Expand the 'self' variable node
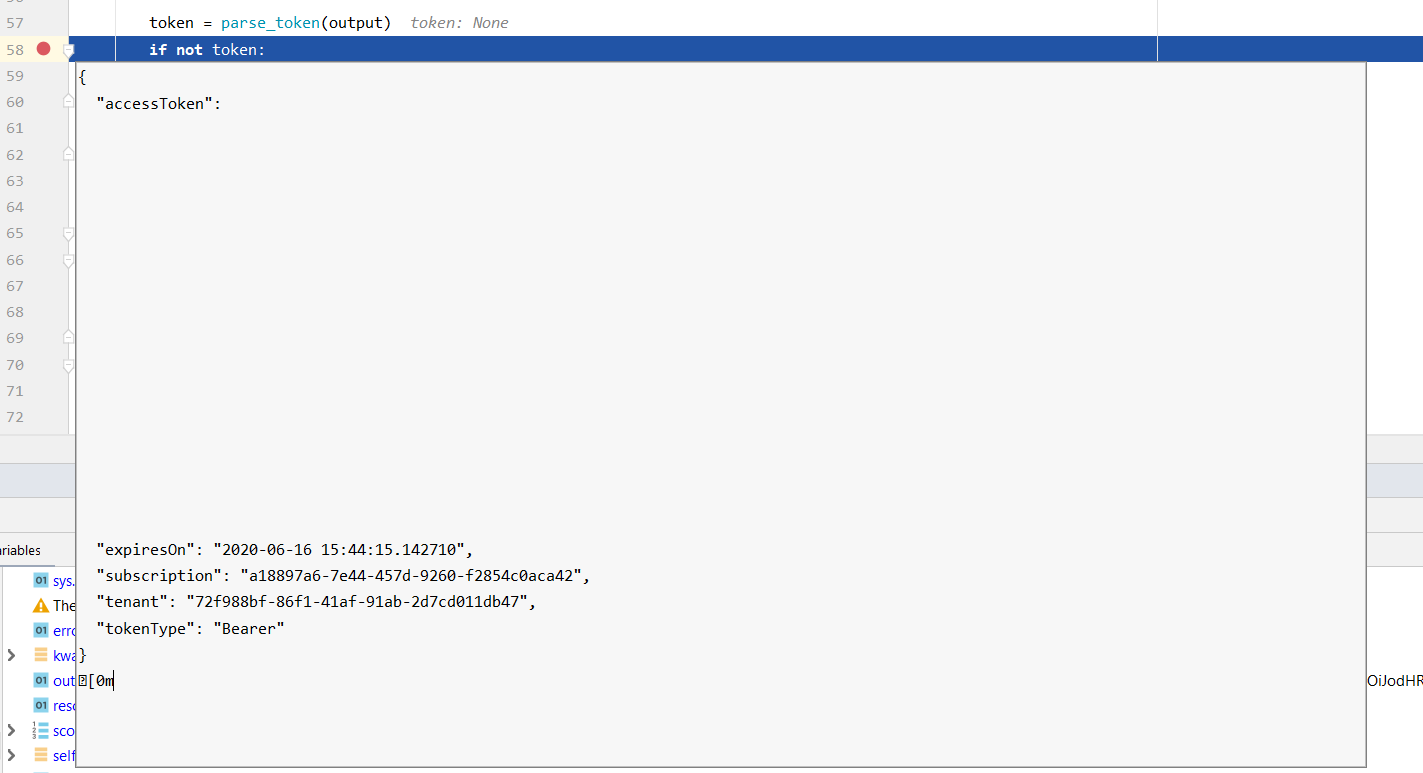Screen dimensions: 1423x773 [12, 755]
